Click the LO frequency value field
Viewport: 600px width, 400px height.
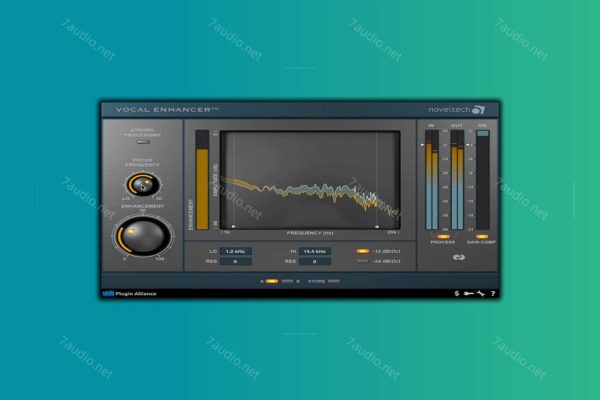[235, 251]
